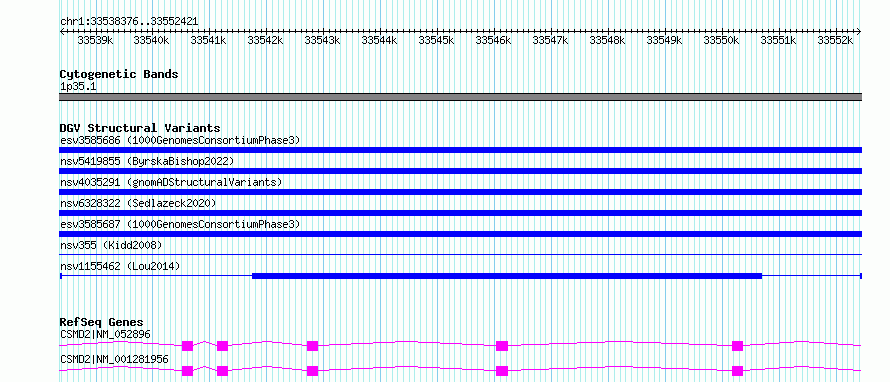This screenshot has width=890, height=382.
Task: Click NM_052896 exon just left of 33543k
Action: (x=312, y=346)
